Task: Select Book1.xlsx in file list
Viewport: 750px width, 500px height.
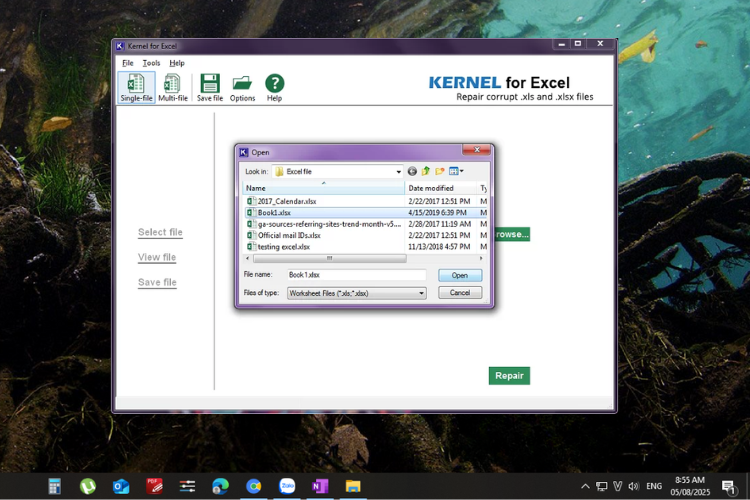Action: point(274,213)
